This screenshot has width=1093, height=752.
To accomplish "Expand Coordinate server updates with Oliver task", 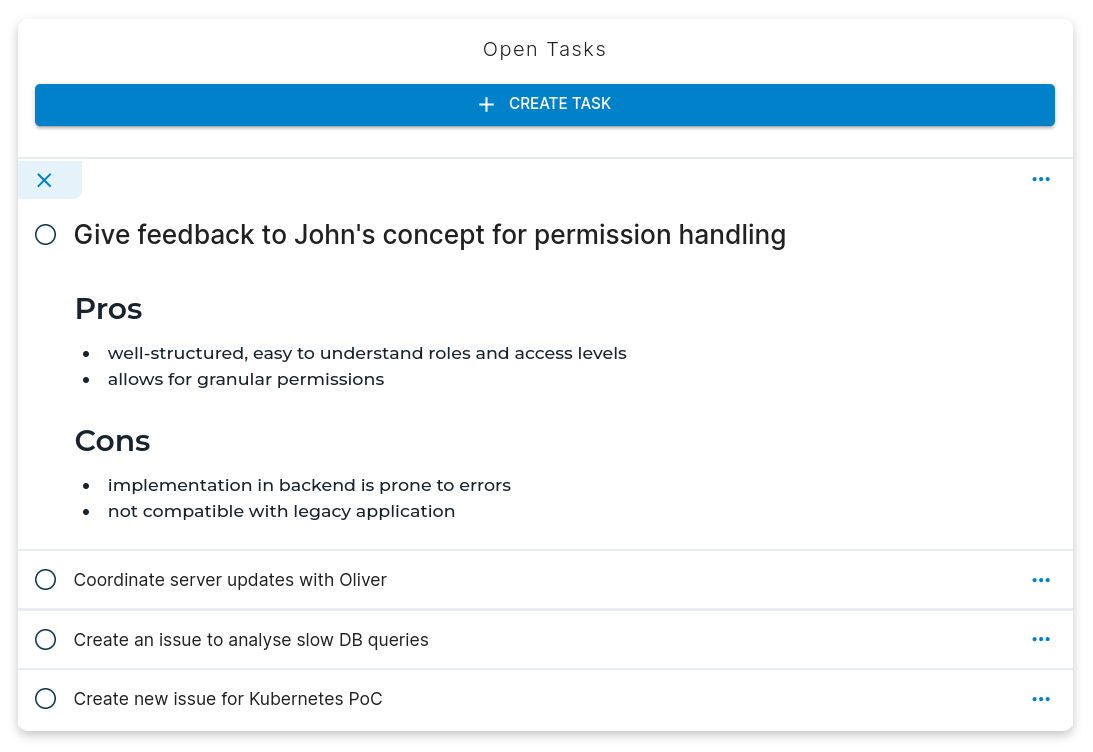I will point(230,580).
